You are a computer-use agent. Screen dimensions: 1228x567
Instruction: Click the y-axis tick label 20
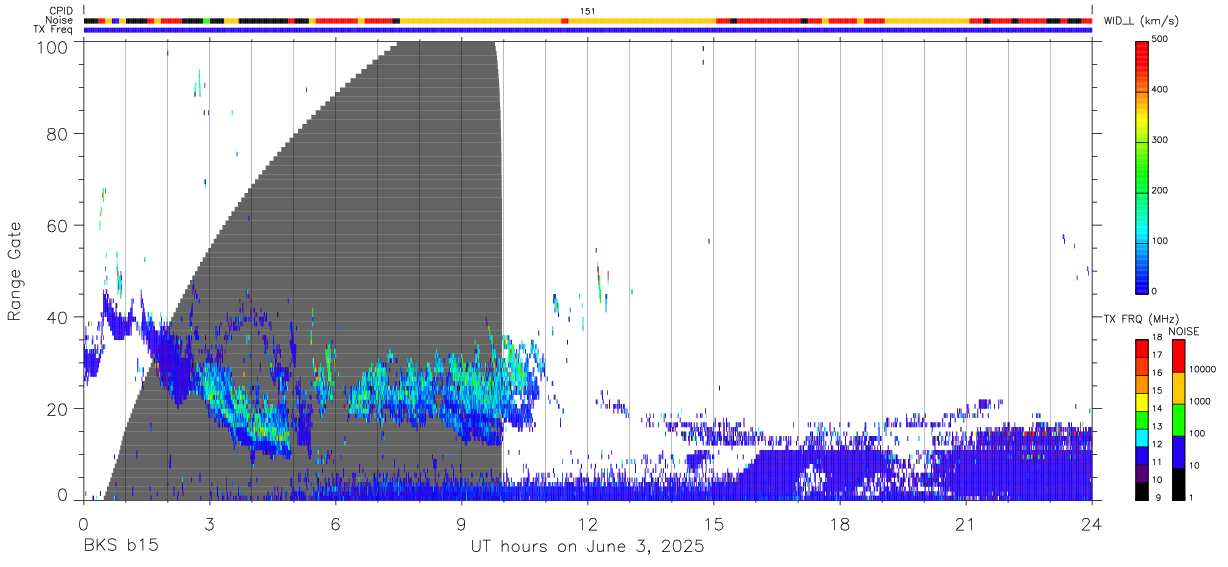[x=58, y=409]
